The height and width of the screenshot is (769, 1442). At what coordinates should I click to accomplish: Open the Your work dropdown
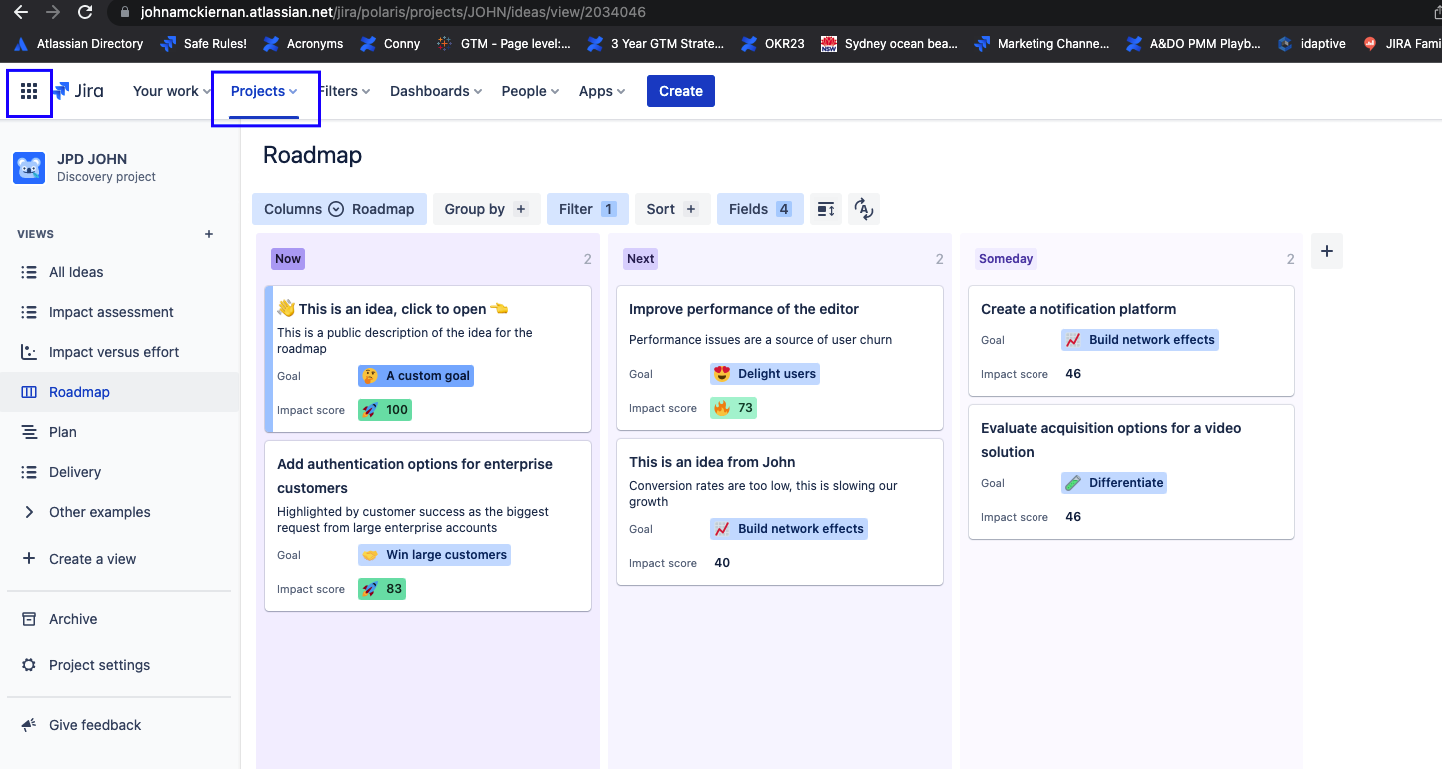[x=170, y=91]
